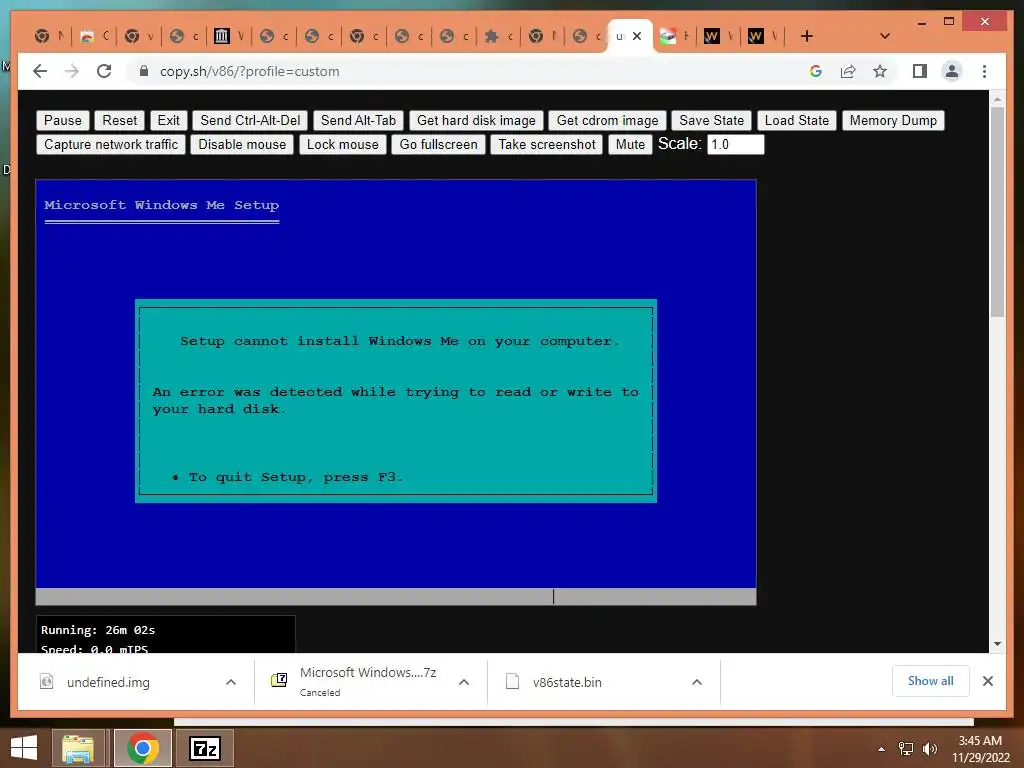The image size is (1024, 768).
Task: Click inside the Windows Me Setup screen
Action: tap(396, 392)
